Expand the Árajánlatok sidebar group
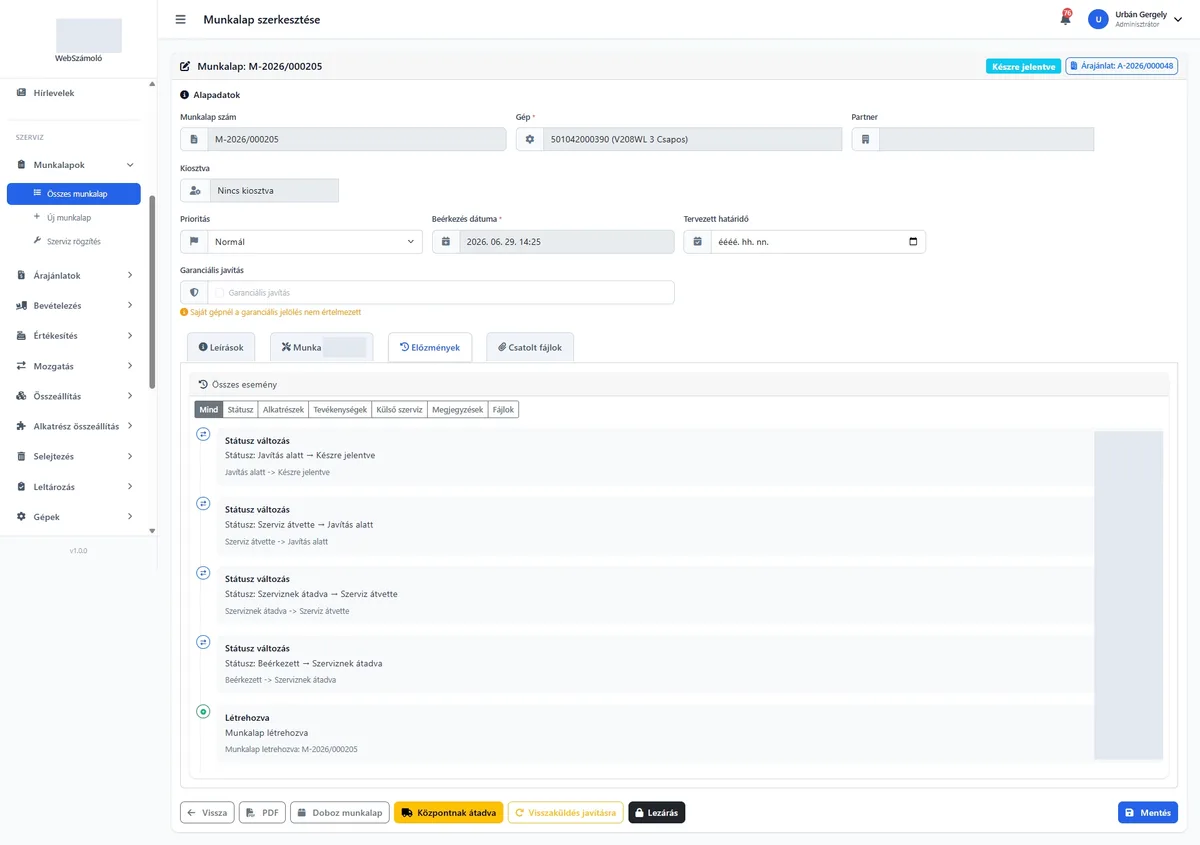Screen dimensions: 1200x845 pyautogui.click(x=130, y=275)
